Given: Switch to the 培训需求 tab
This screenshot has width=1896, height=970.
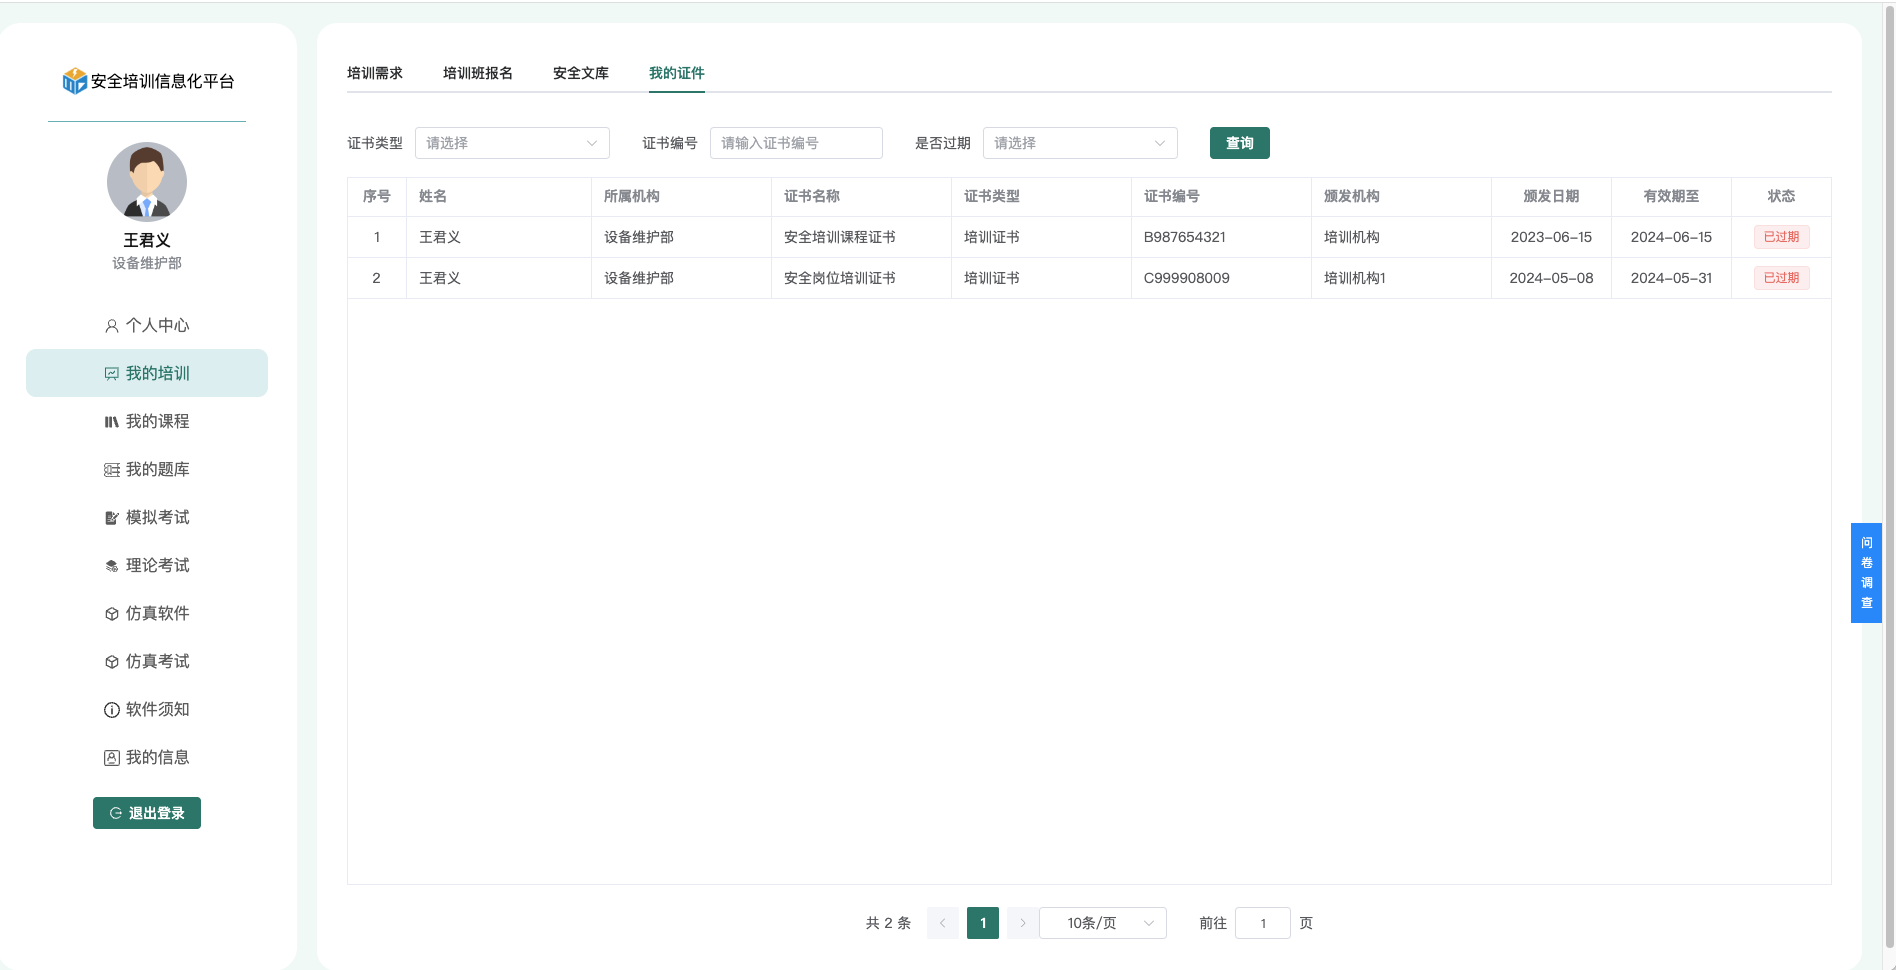Looking at the screenshot, I should click(x=375, y=73).
